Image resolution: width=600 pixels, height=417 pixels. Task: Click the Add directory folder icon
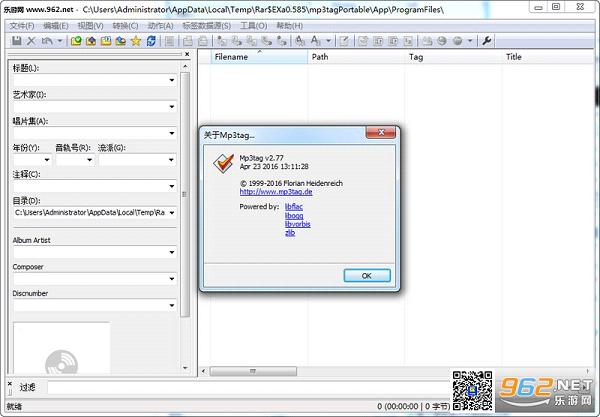point(91,41)
